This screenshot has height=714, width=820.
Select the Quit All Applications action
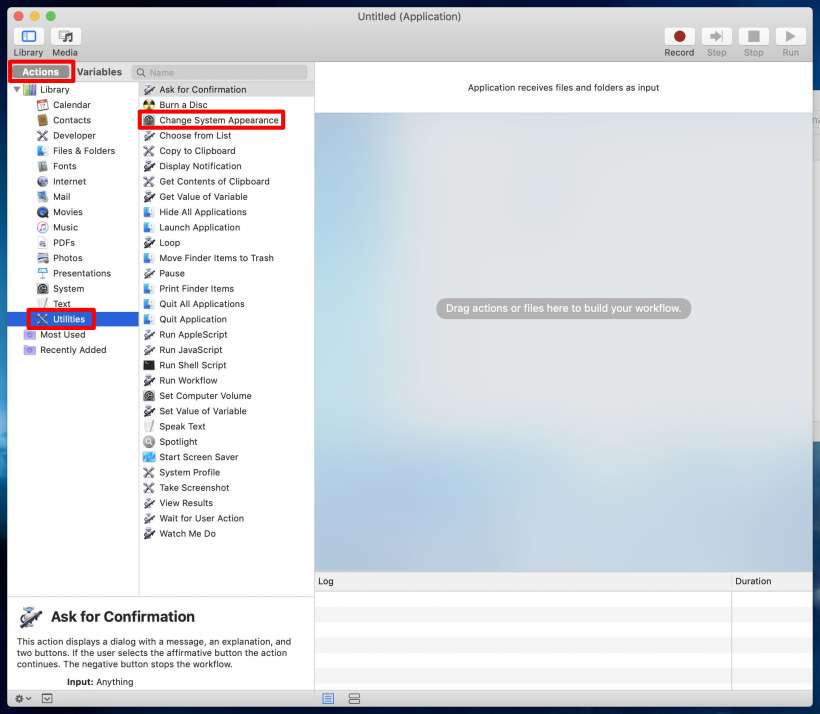(x=201, y=304)
